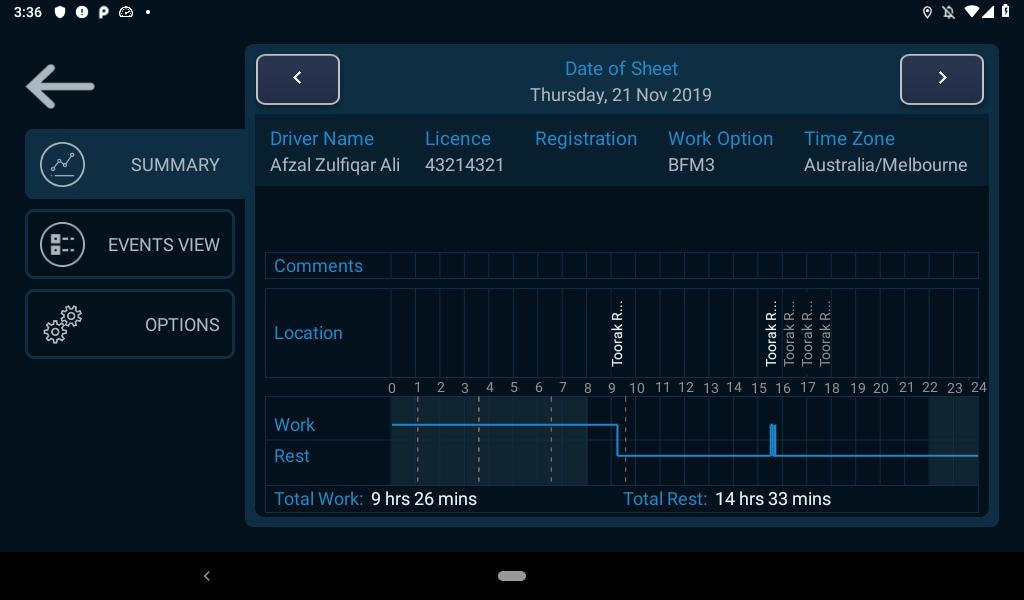The width and height of the screenshot is (1024, 600).
Task: Tap the alert notification icon
Action: [x=82, y=12]
